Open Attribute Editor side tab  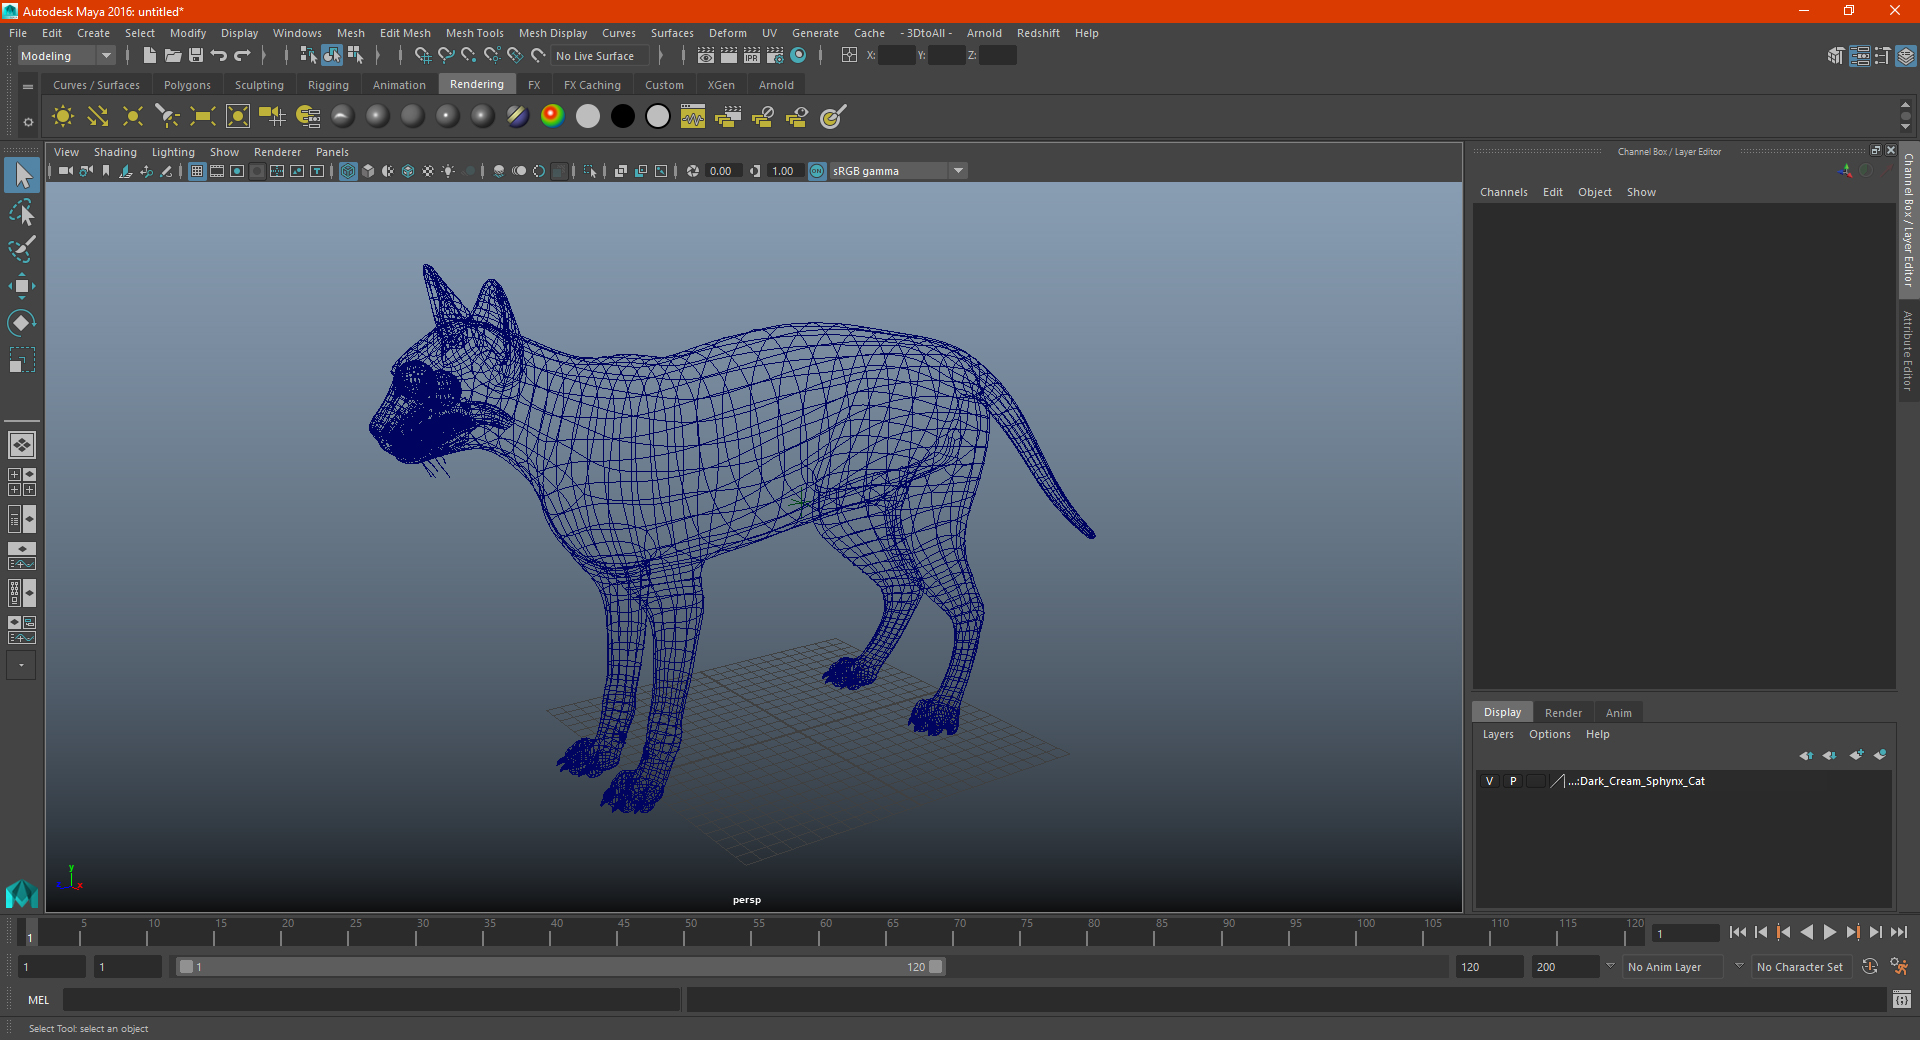(x=1908, y=350)
